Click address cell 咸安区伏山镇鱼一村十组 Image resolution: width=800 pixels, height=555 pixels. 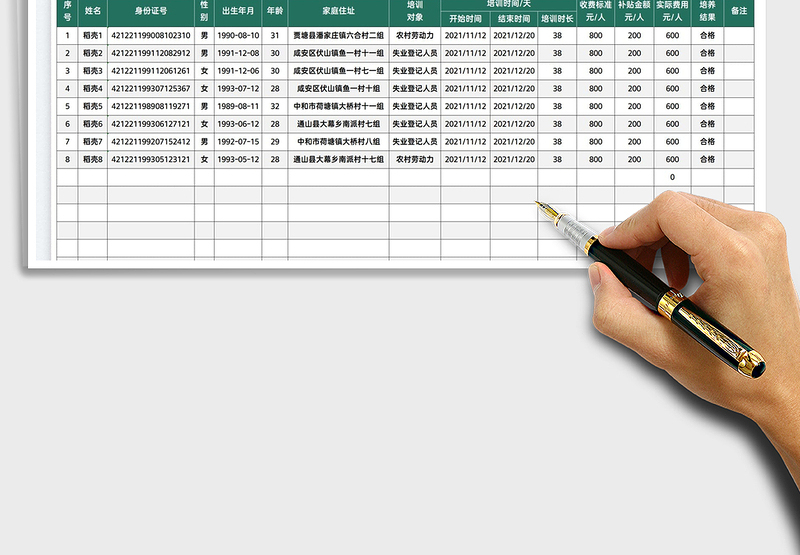coord(338,89)
